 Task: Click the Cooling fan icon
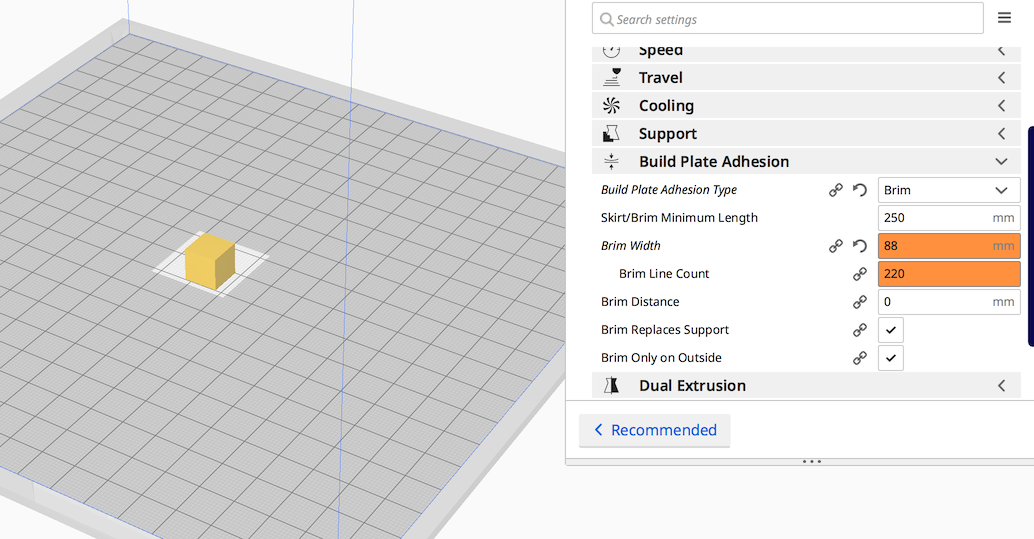click(611, 106)
